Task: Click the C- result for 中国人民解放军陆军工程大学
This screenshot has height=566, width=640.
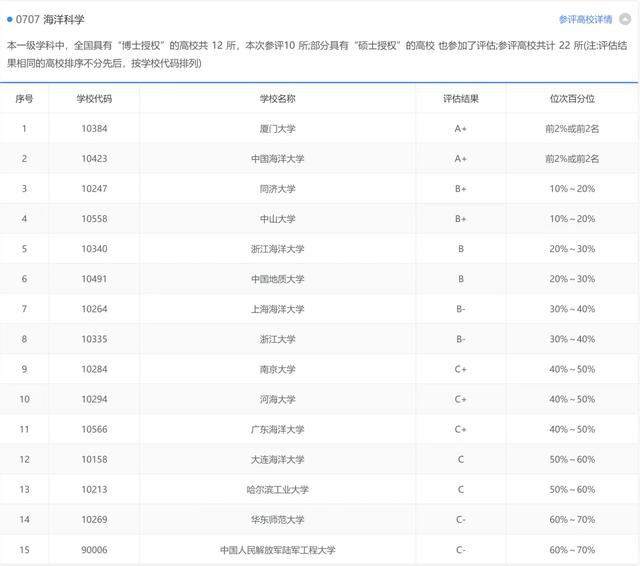Action: [461, 550]
